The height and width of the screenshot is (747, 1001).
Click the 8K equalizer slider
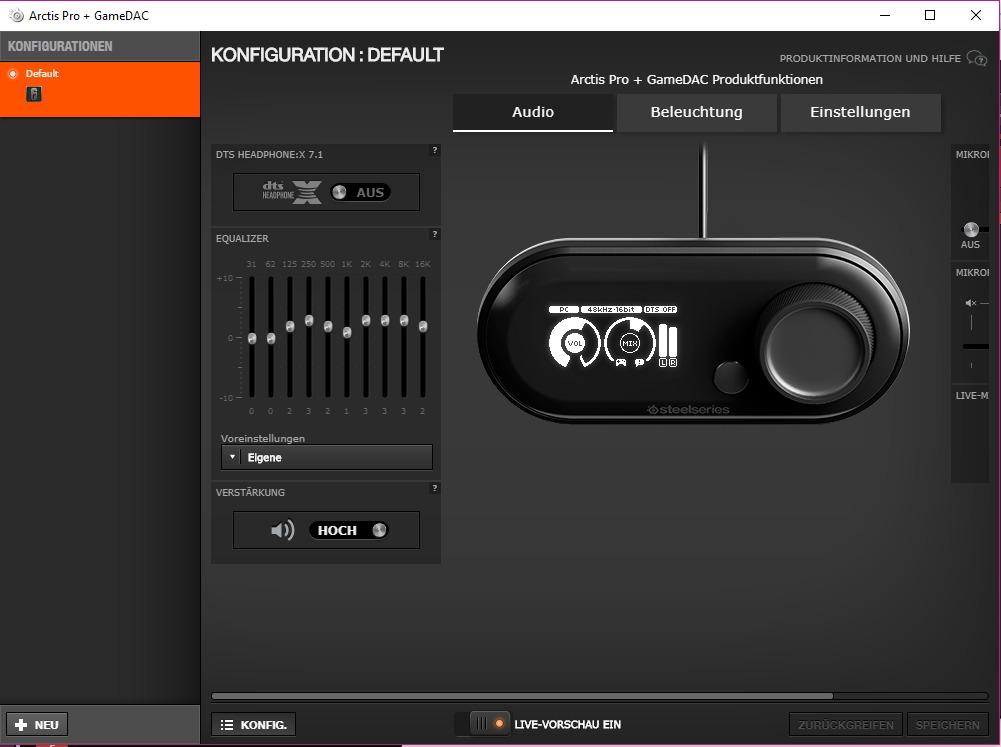tap(404, 321)
